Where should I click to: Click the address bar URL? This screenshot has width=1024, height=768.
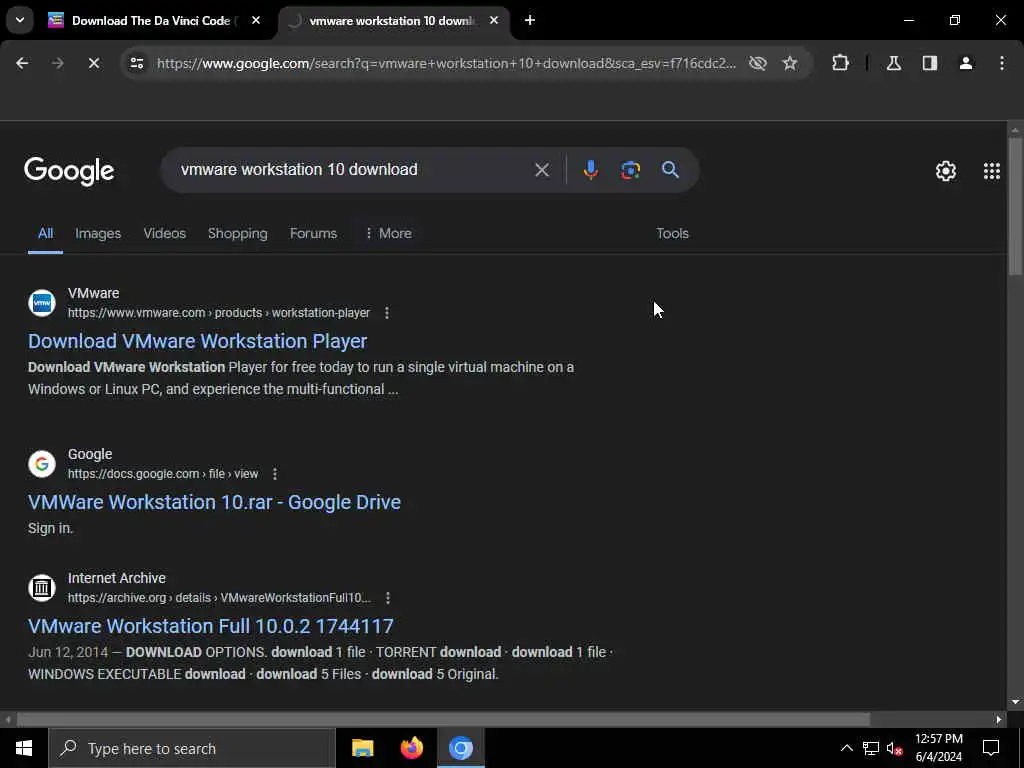[446, 63]
